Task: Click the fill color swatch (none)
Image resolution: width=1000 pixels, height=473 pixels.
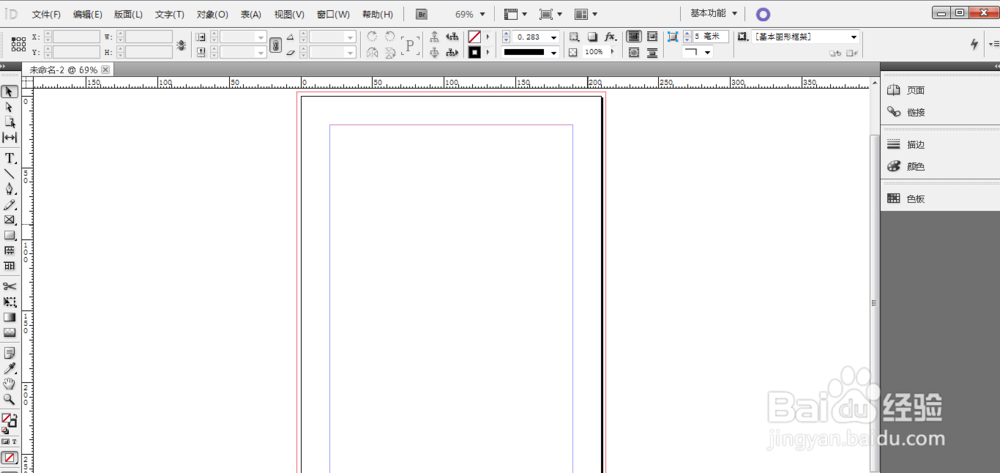Action: coord(474,37)
